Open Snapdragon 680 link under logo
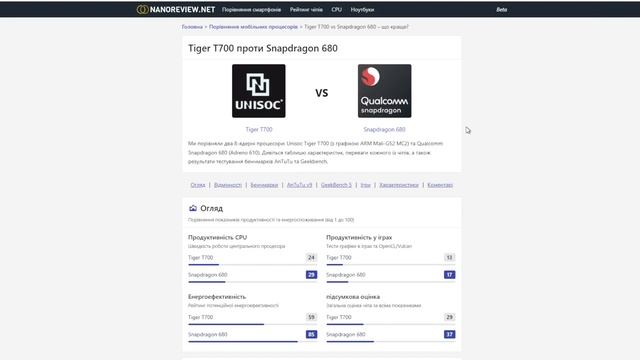 tap(384, 129)
